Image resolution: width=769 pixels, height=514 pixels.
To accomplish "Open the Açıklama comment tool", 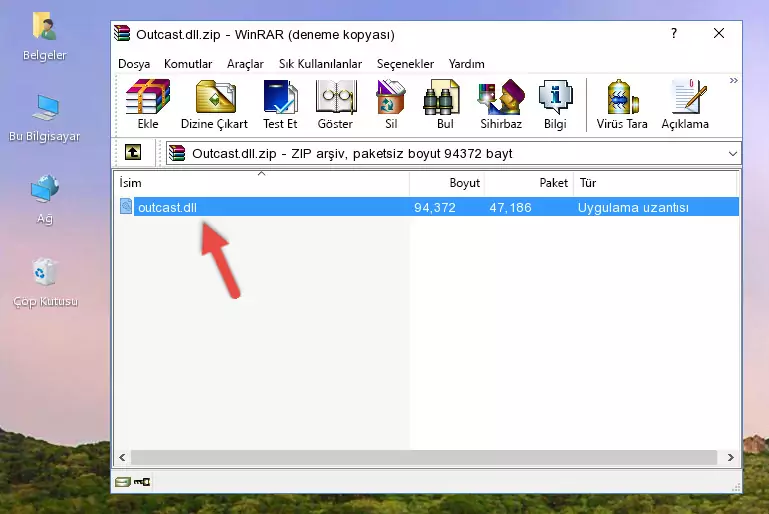I will 685,104.
